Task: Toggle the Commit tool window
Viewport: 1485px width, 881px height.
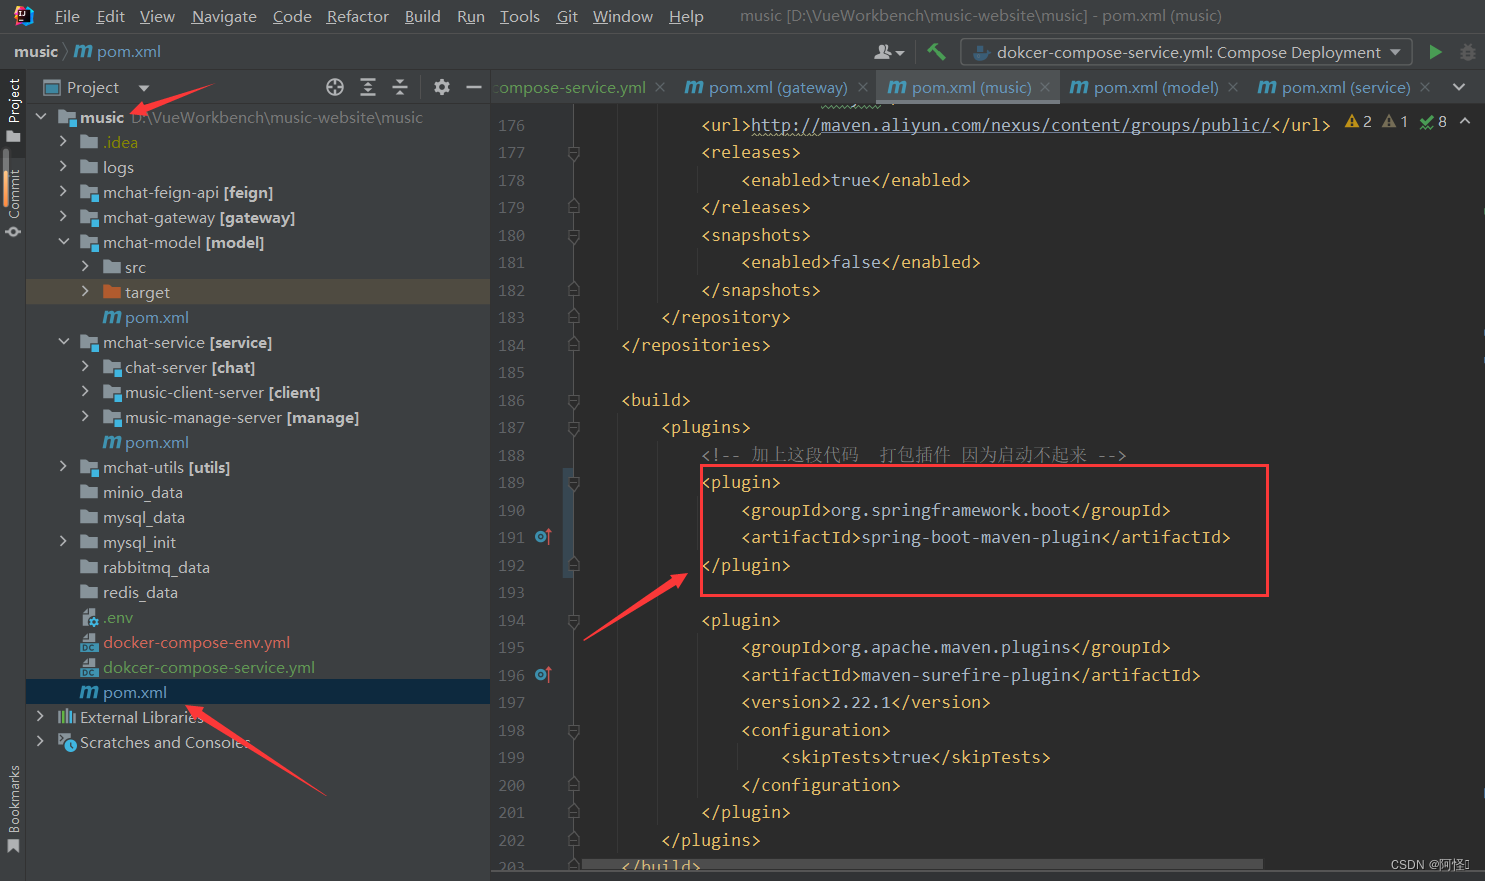Action: (x=14, y=190)
